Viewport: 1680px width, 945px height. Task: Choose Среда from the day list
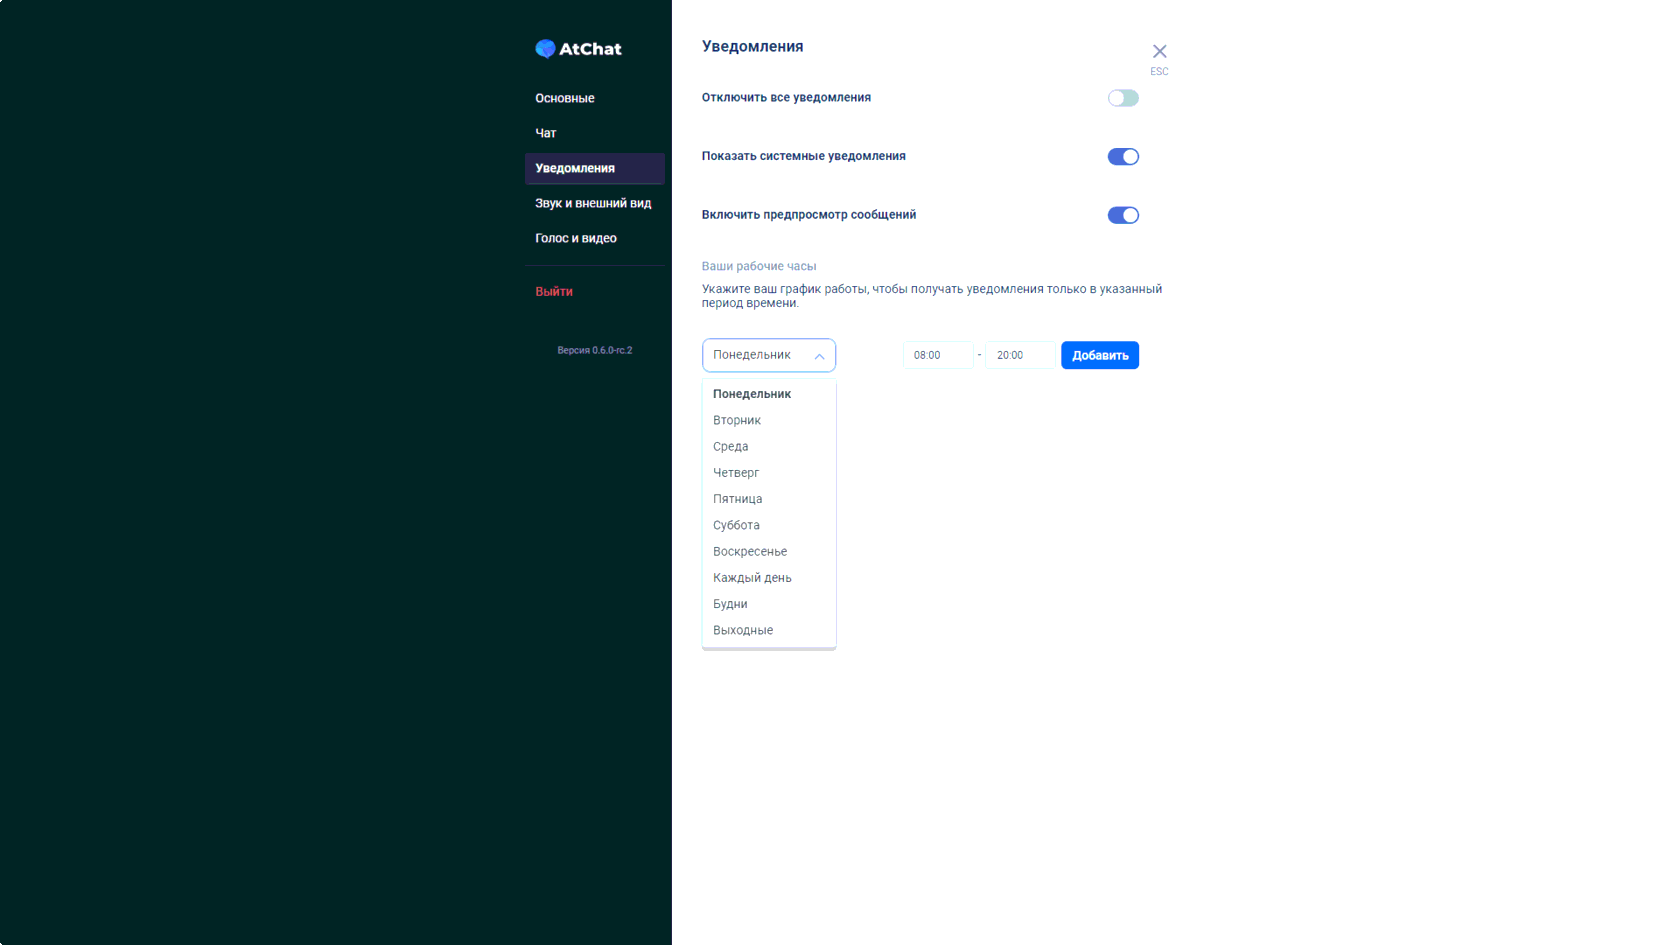[769, 446]
